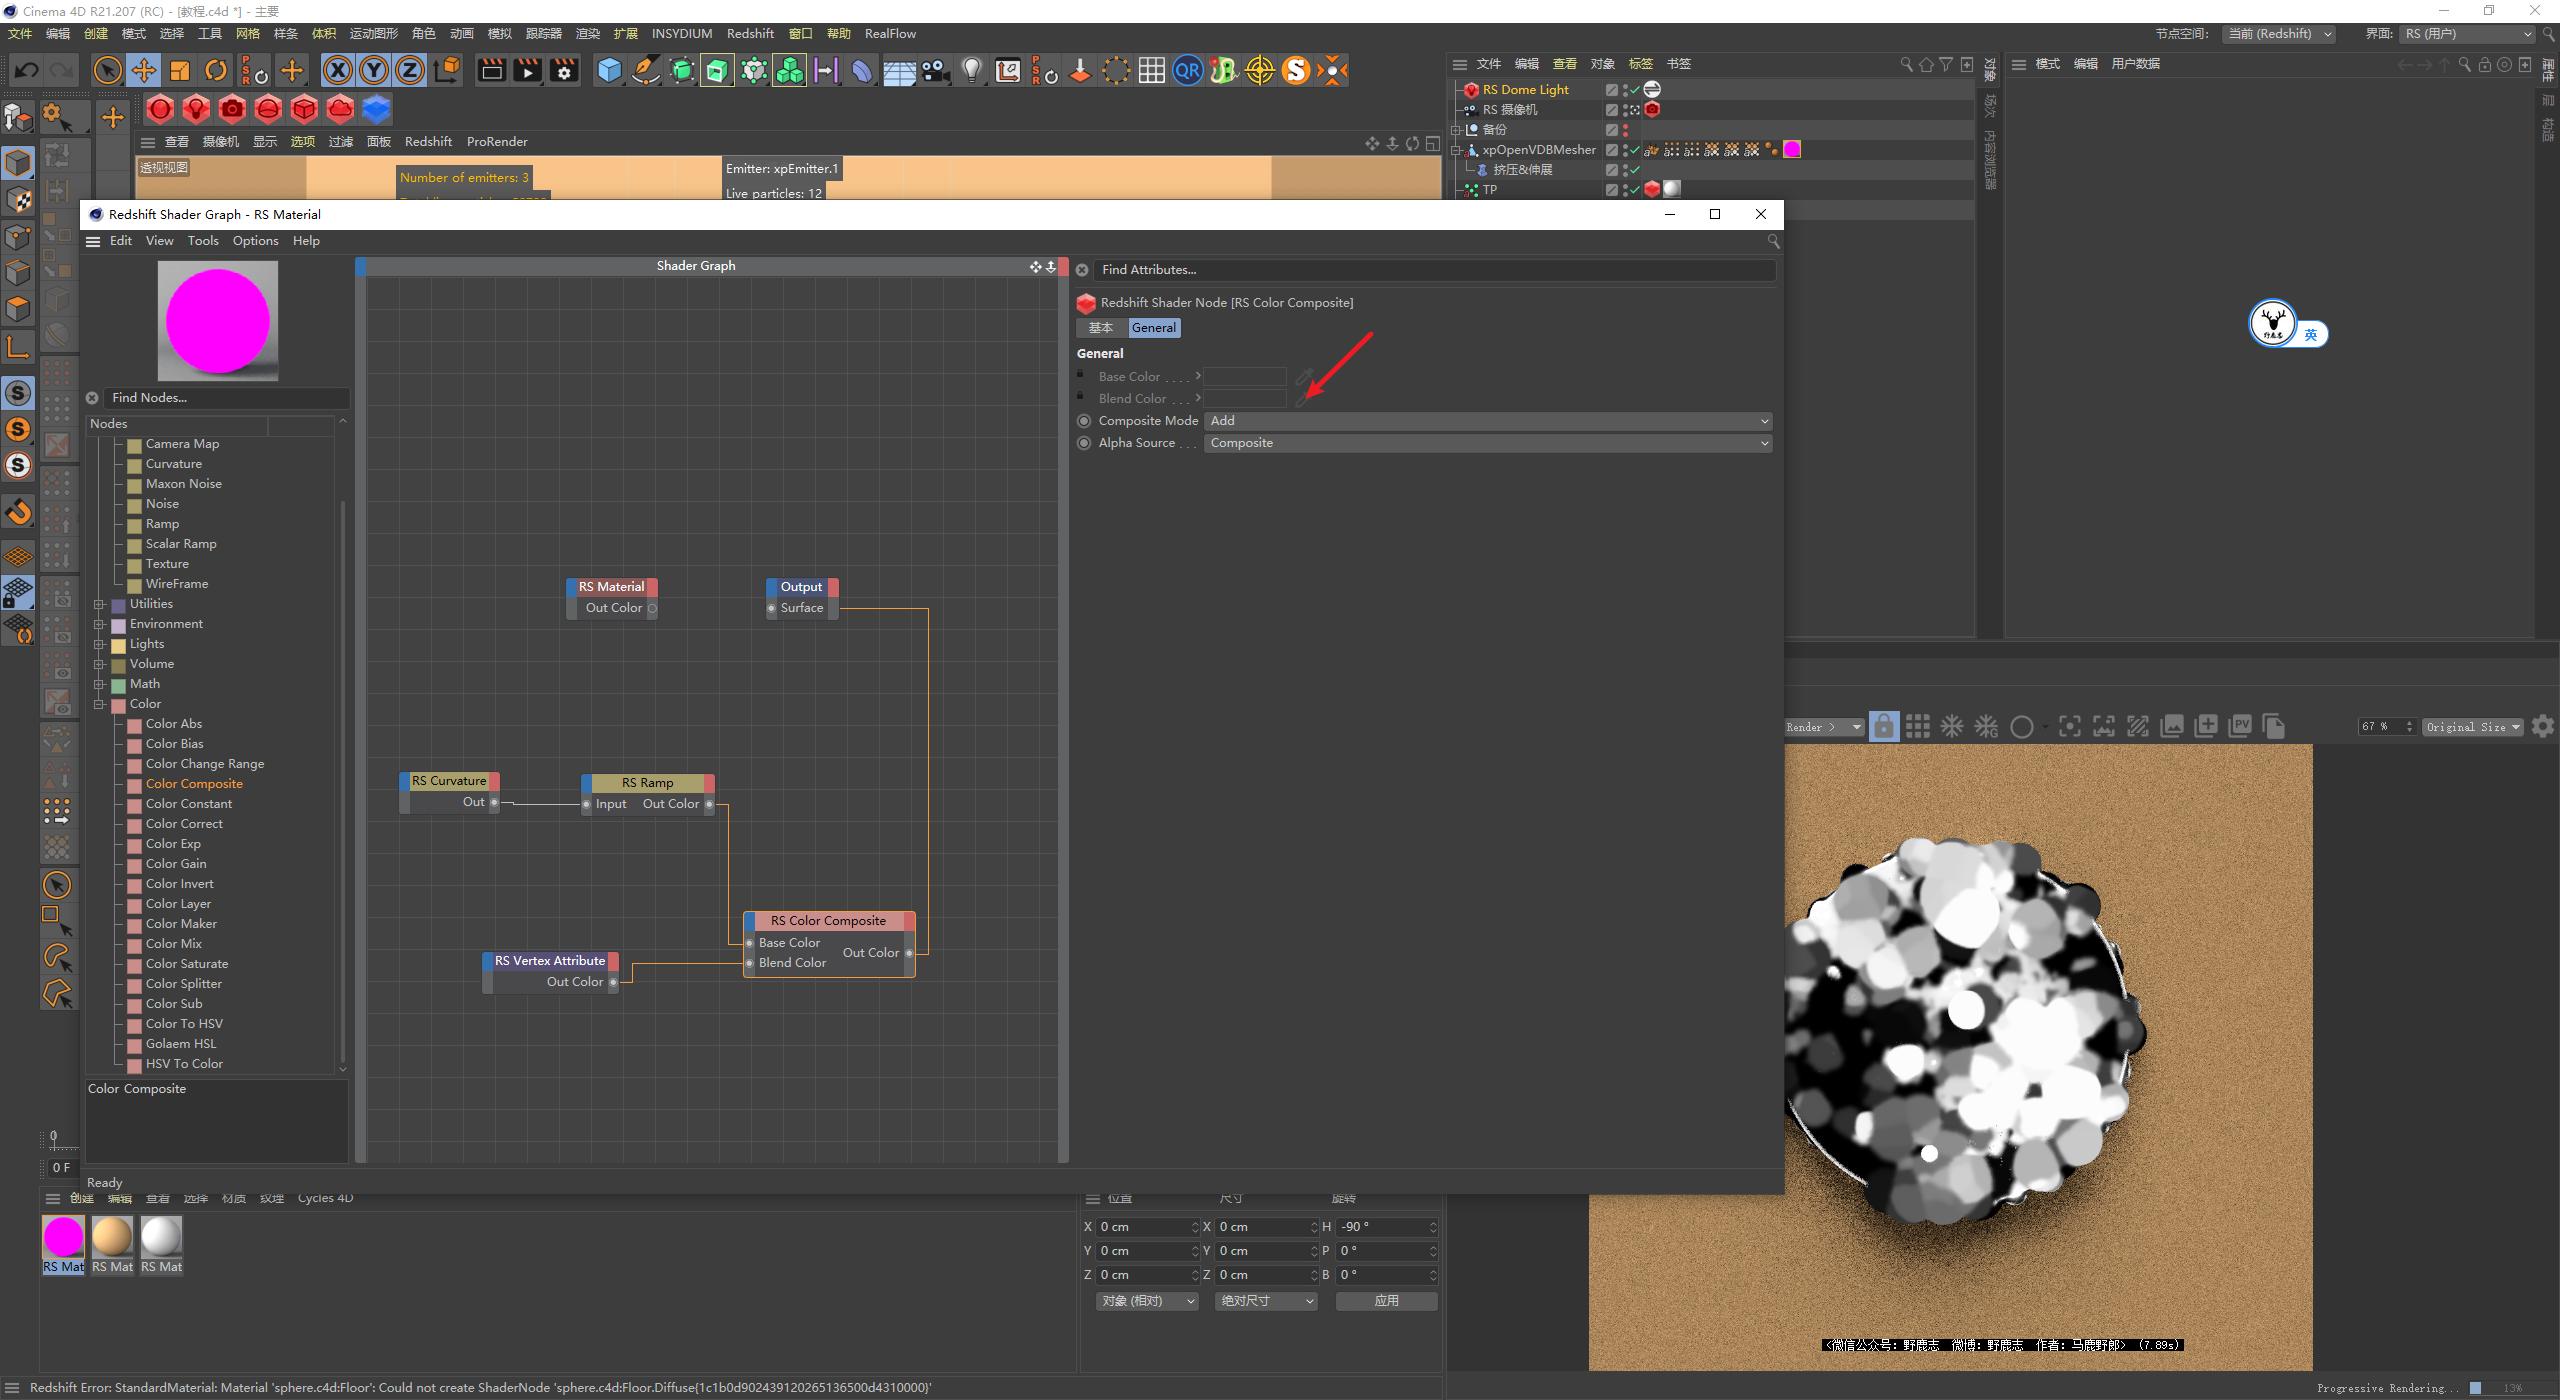
Task: Click the Redshift S toolbar icon
Action: tap(1296, 71)
